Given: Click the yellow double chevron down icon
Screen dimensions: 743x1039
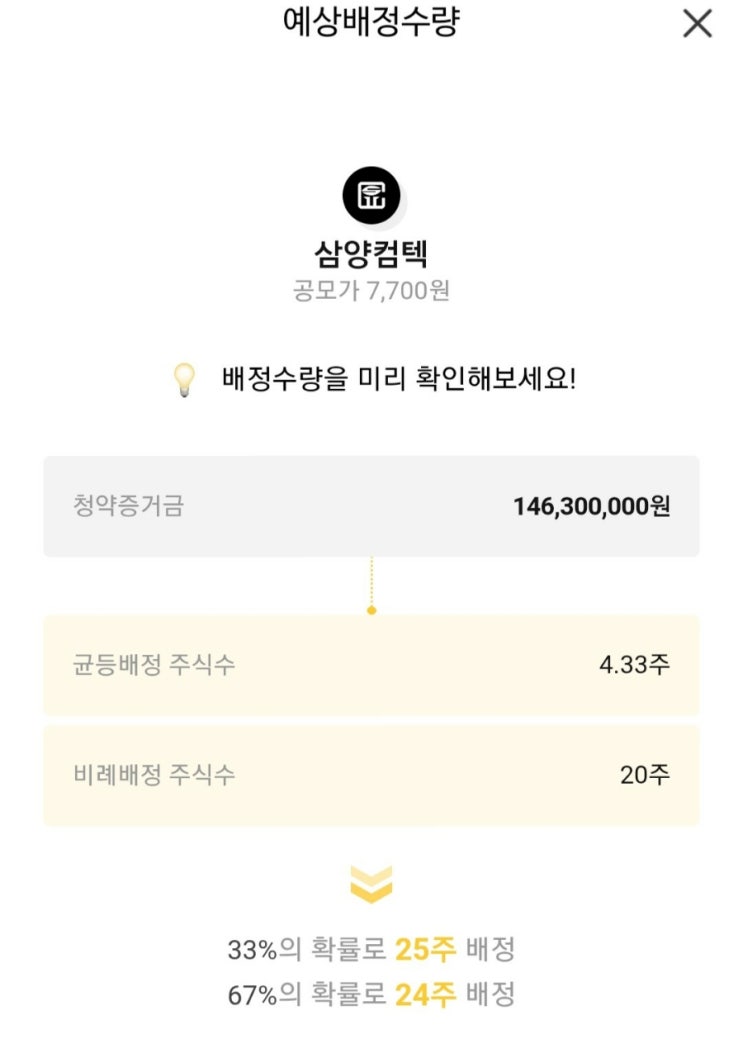Looking at the screenshot, I should (371, 885).
